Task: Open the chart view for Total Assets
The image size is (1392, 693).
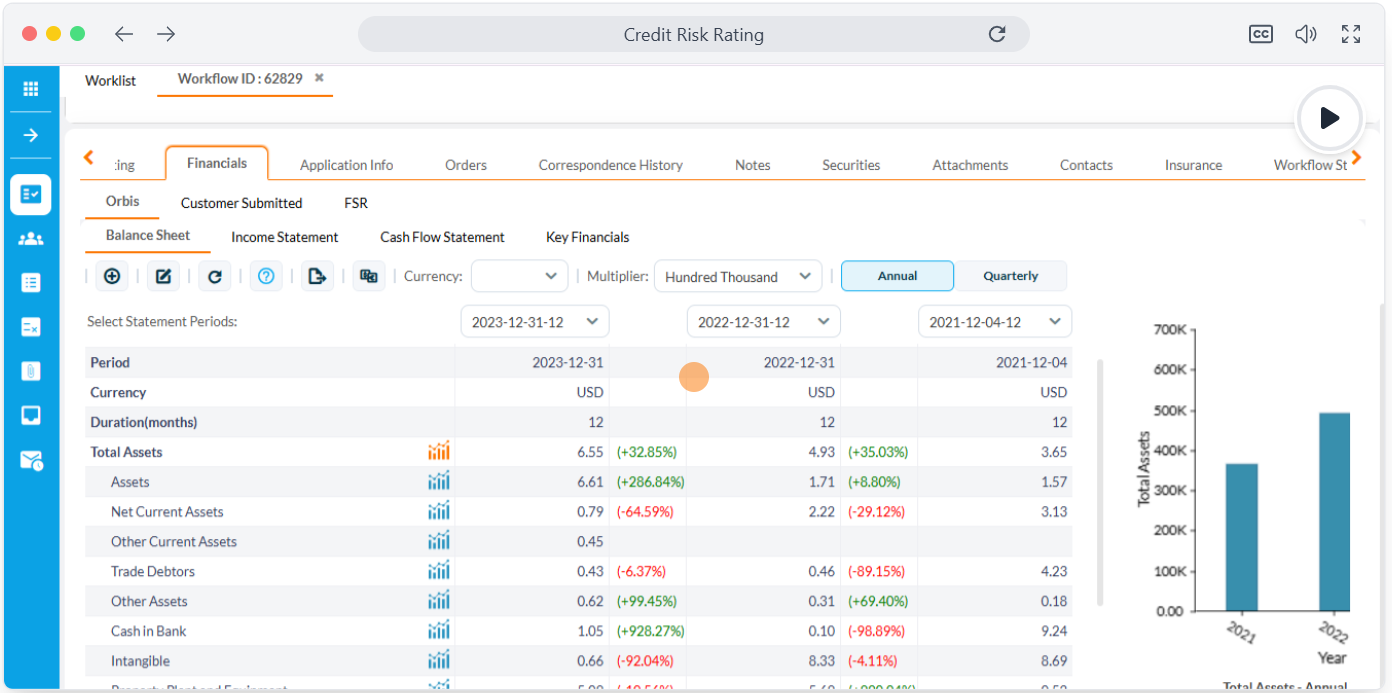Action: click(438, 451)
